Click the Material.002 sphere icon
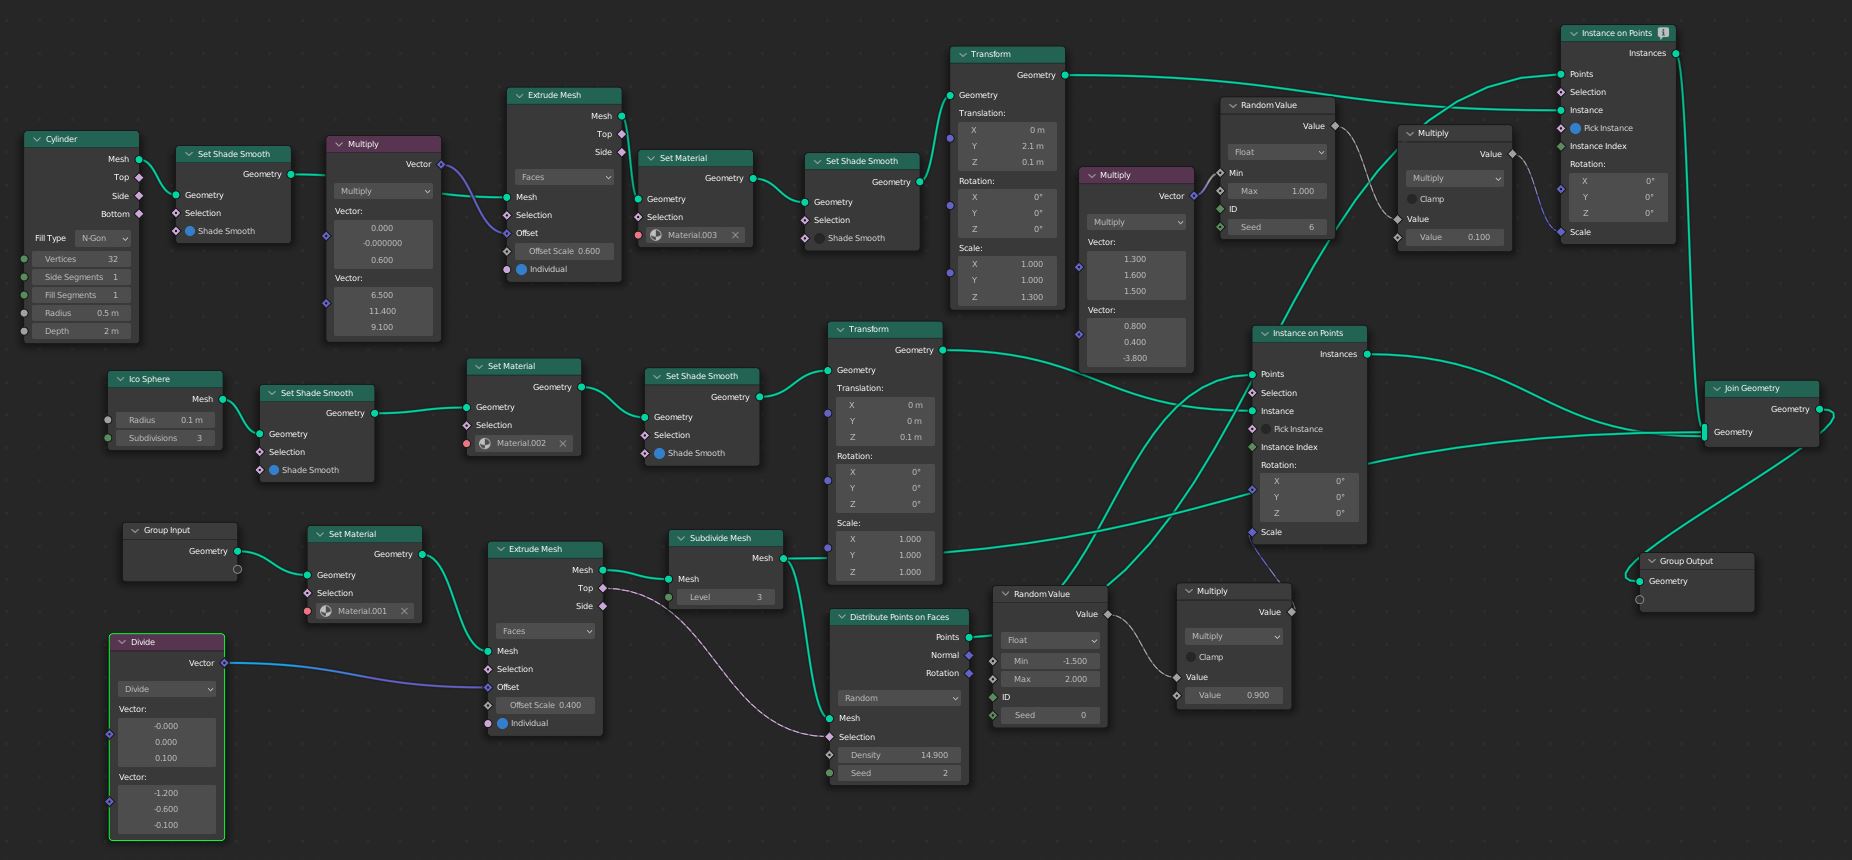The image size is (1852, 860). pos(485,443)
